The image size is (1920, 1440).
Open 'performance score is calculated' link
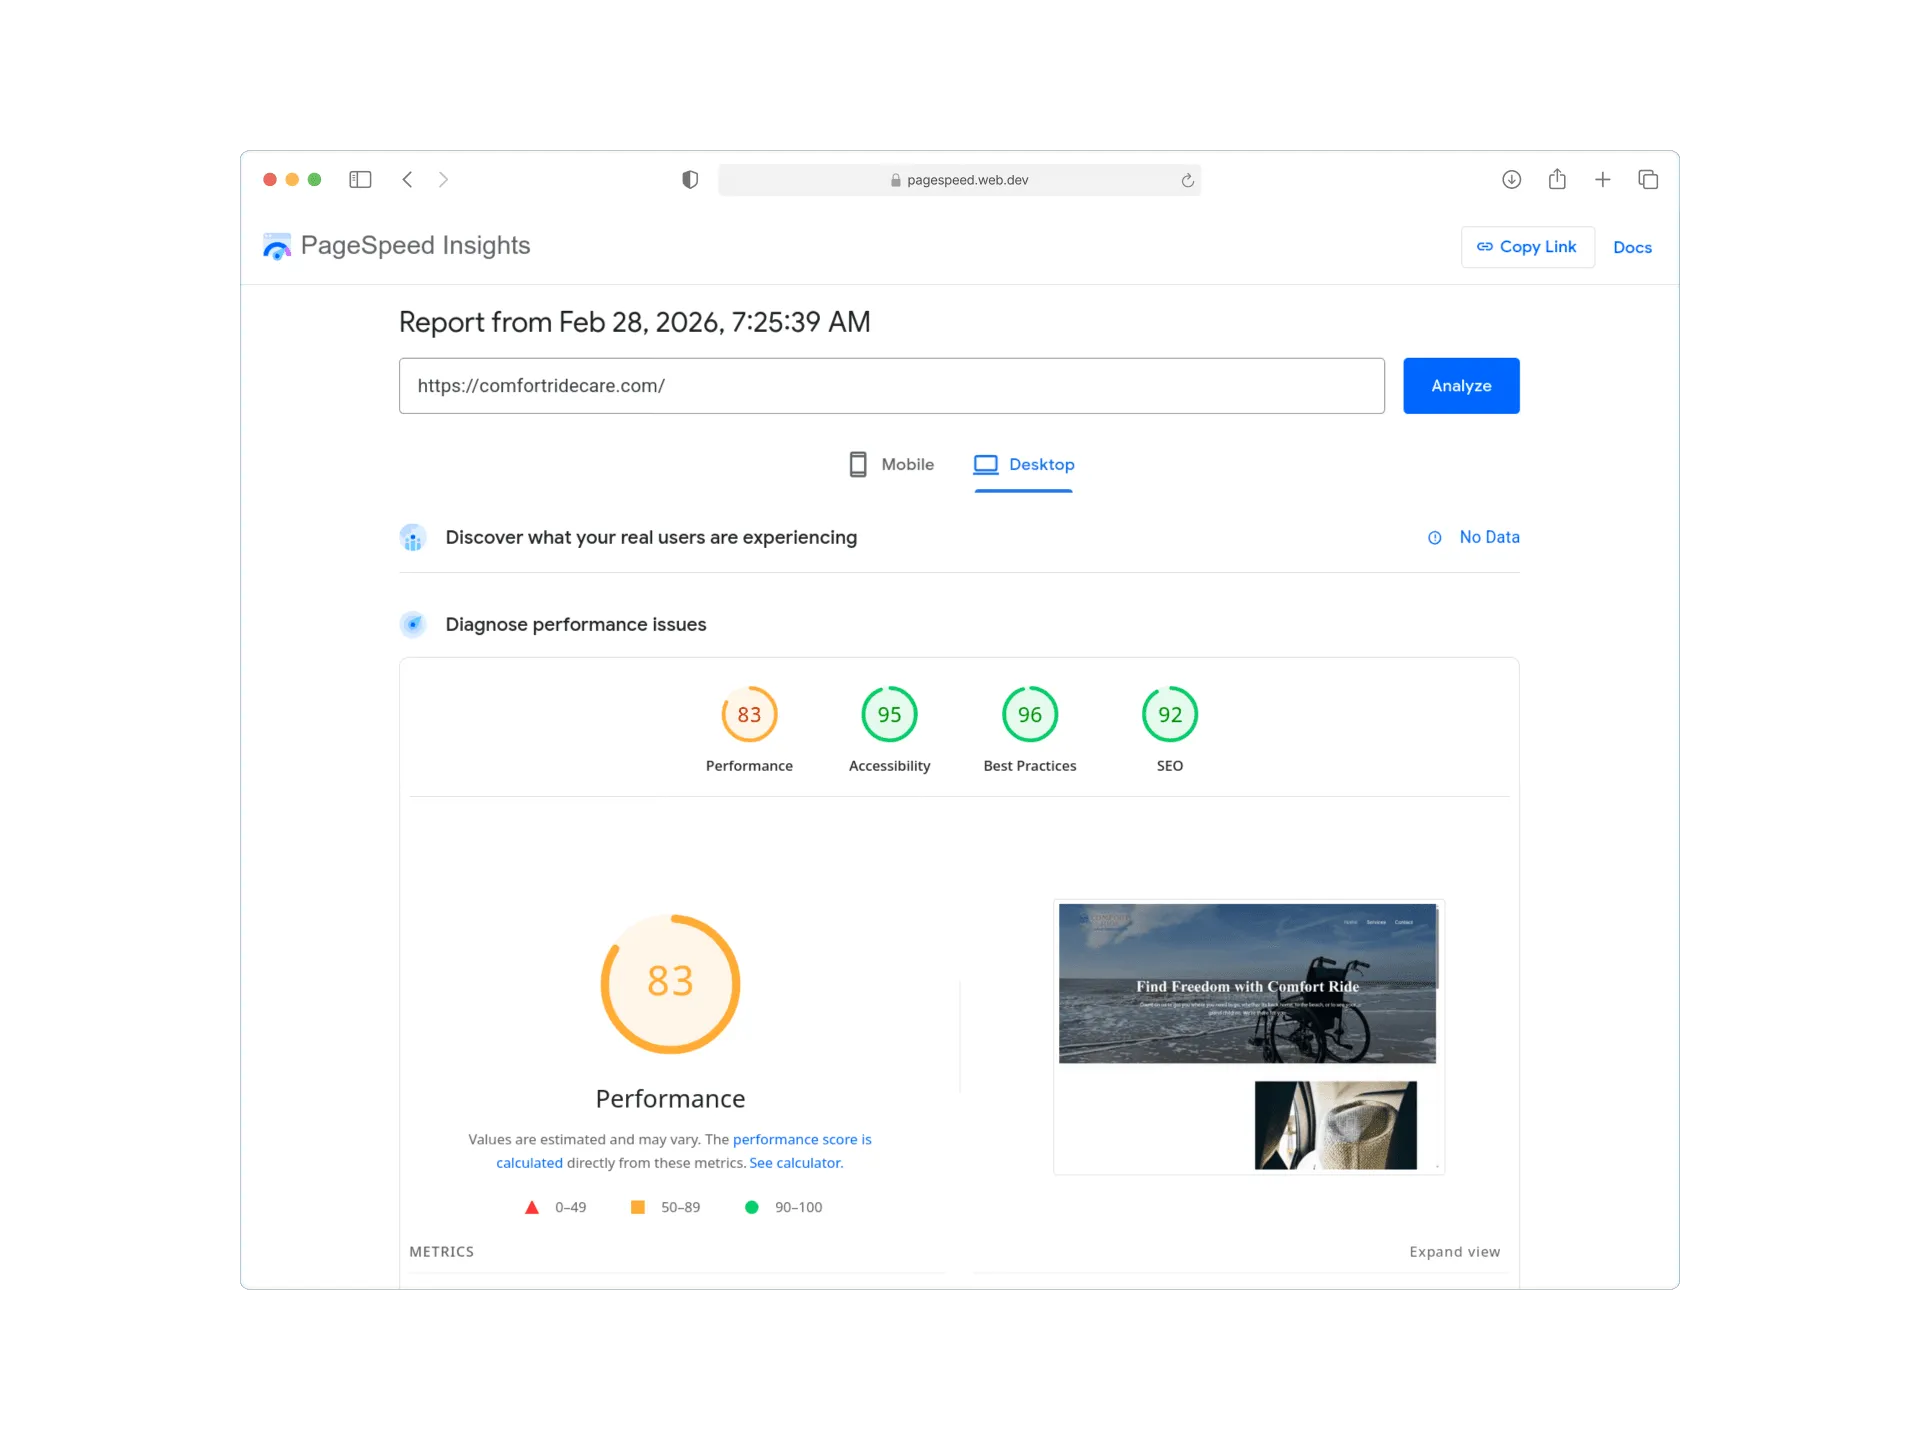(802, 1140)
